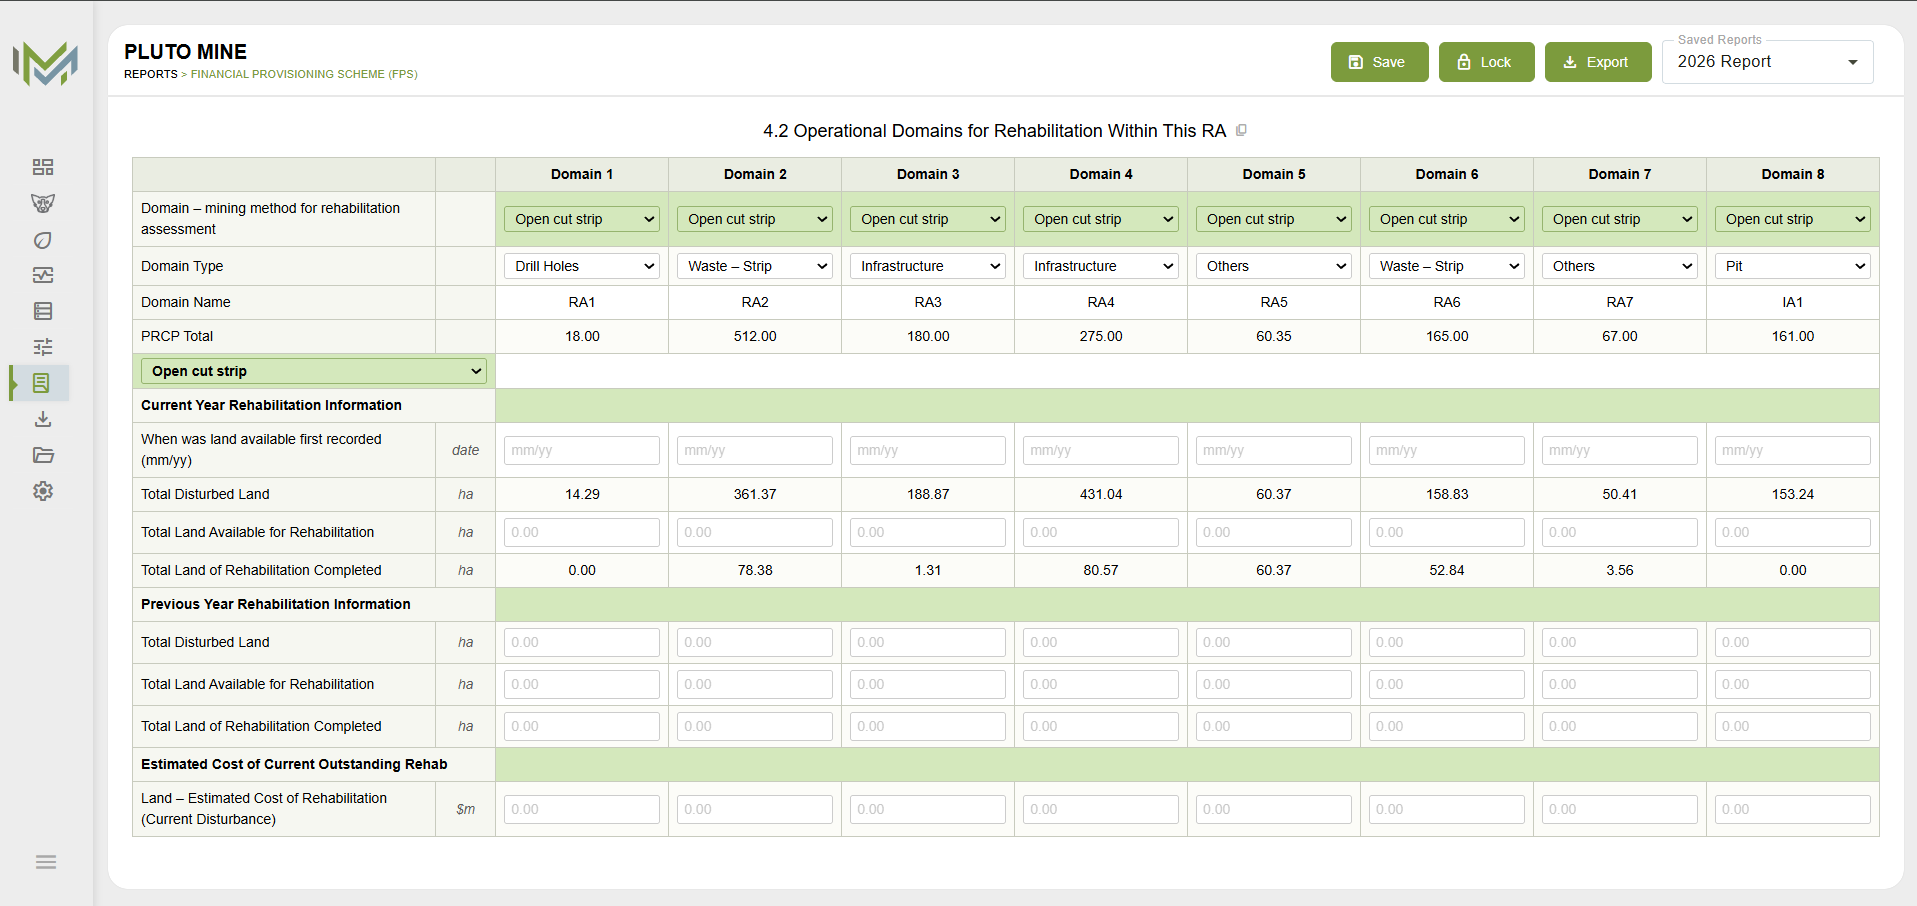Click Domain 4 land available date field
The image size is (1917, 906).
[1101, 450]
